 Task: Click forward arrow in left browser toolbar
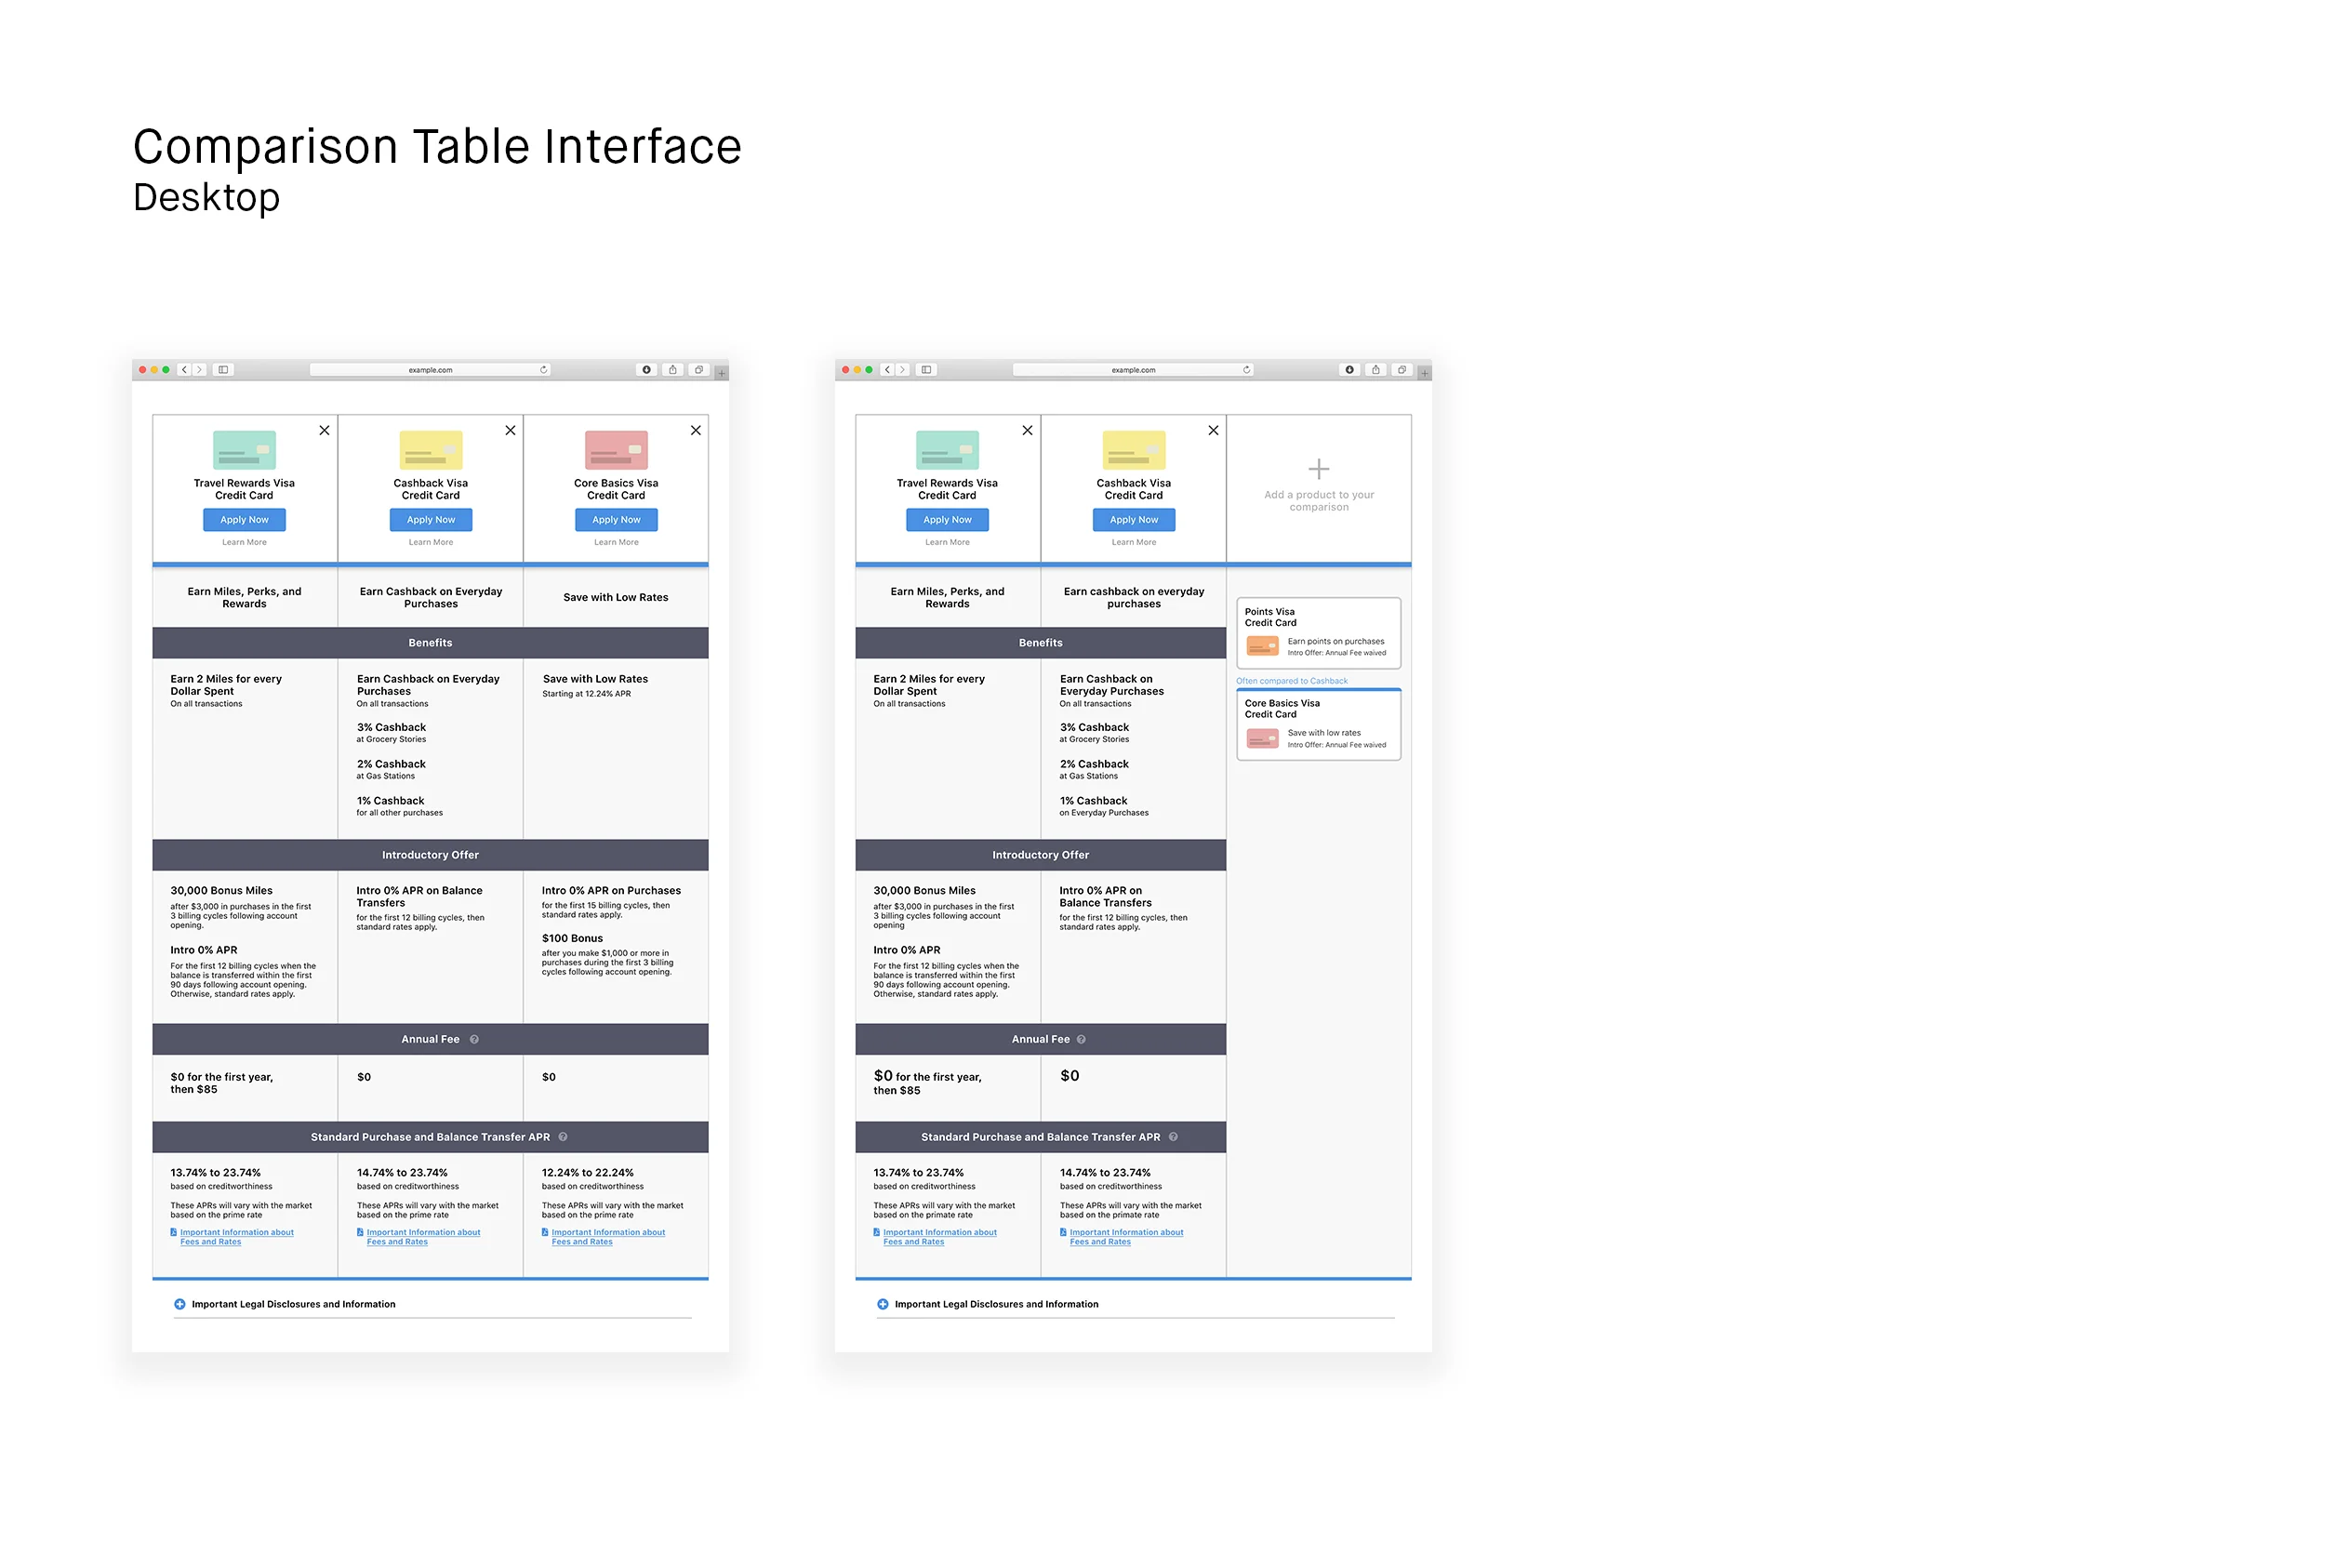click(200, 370)
